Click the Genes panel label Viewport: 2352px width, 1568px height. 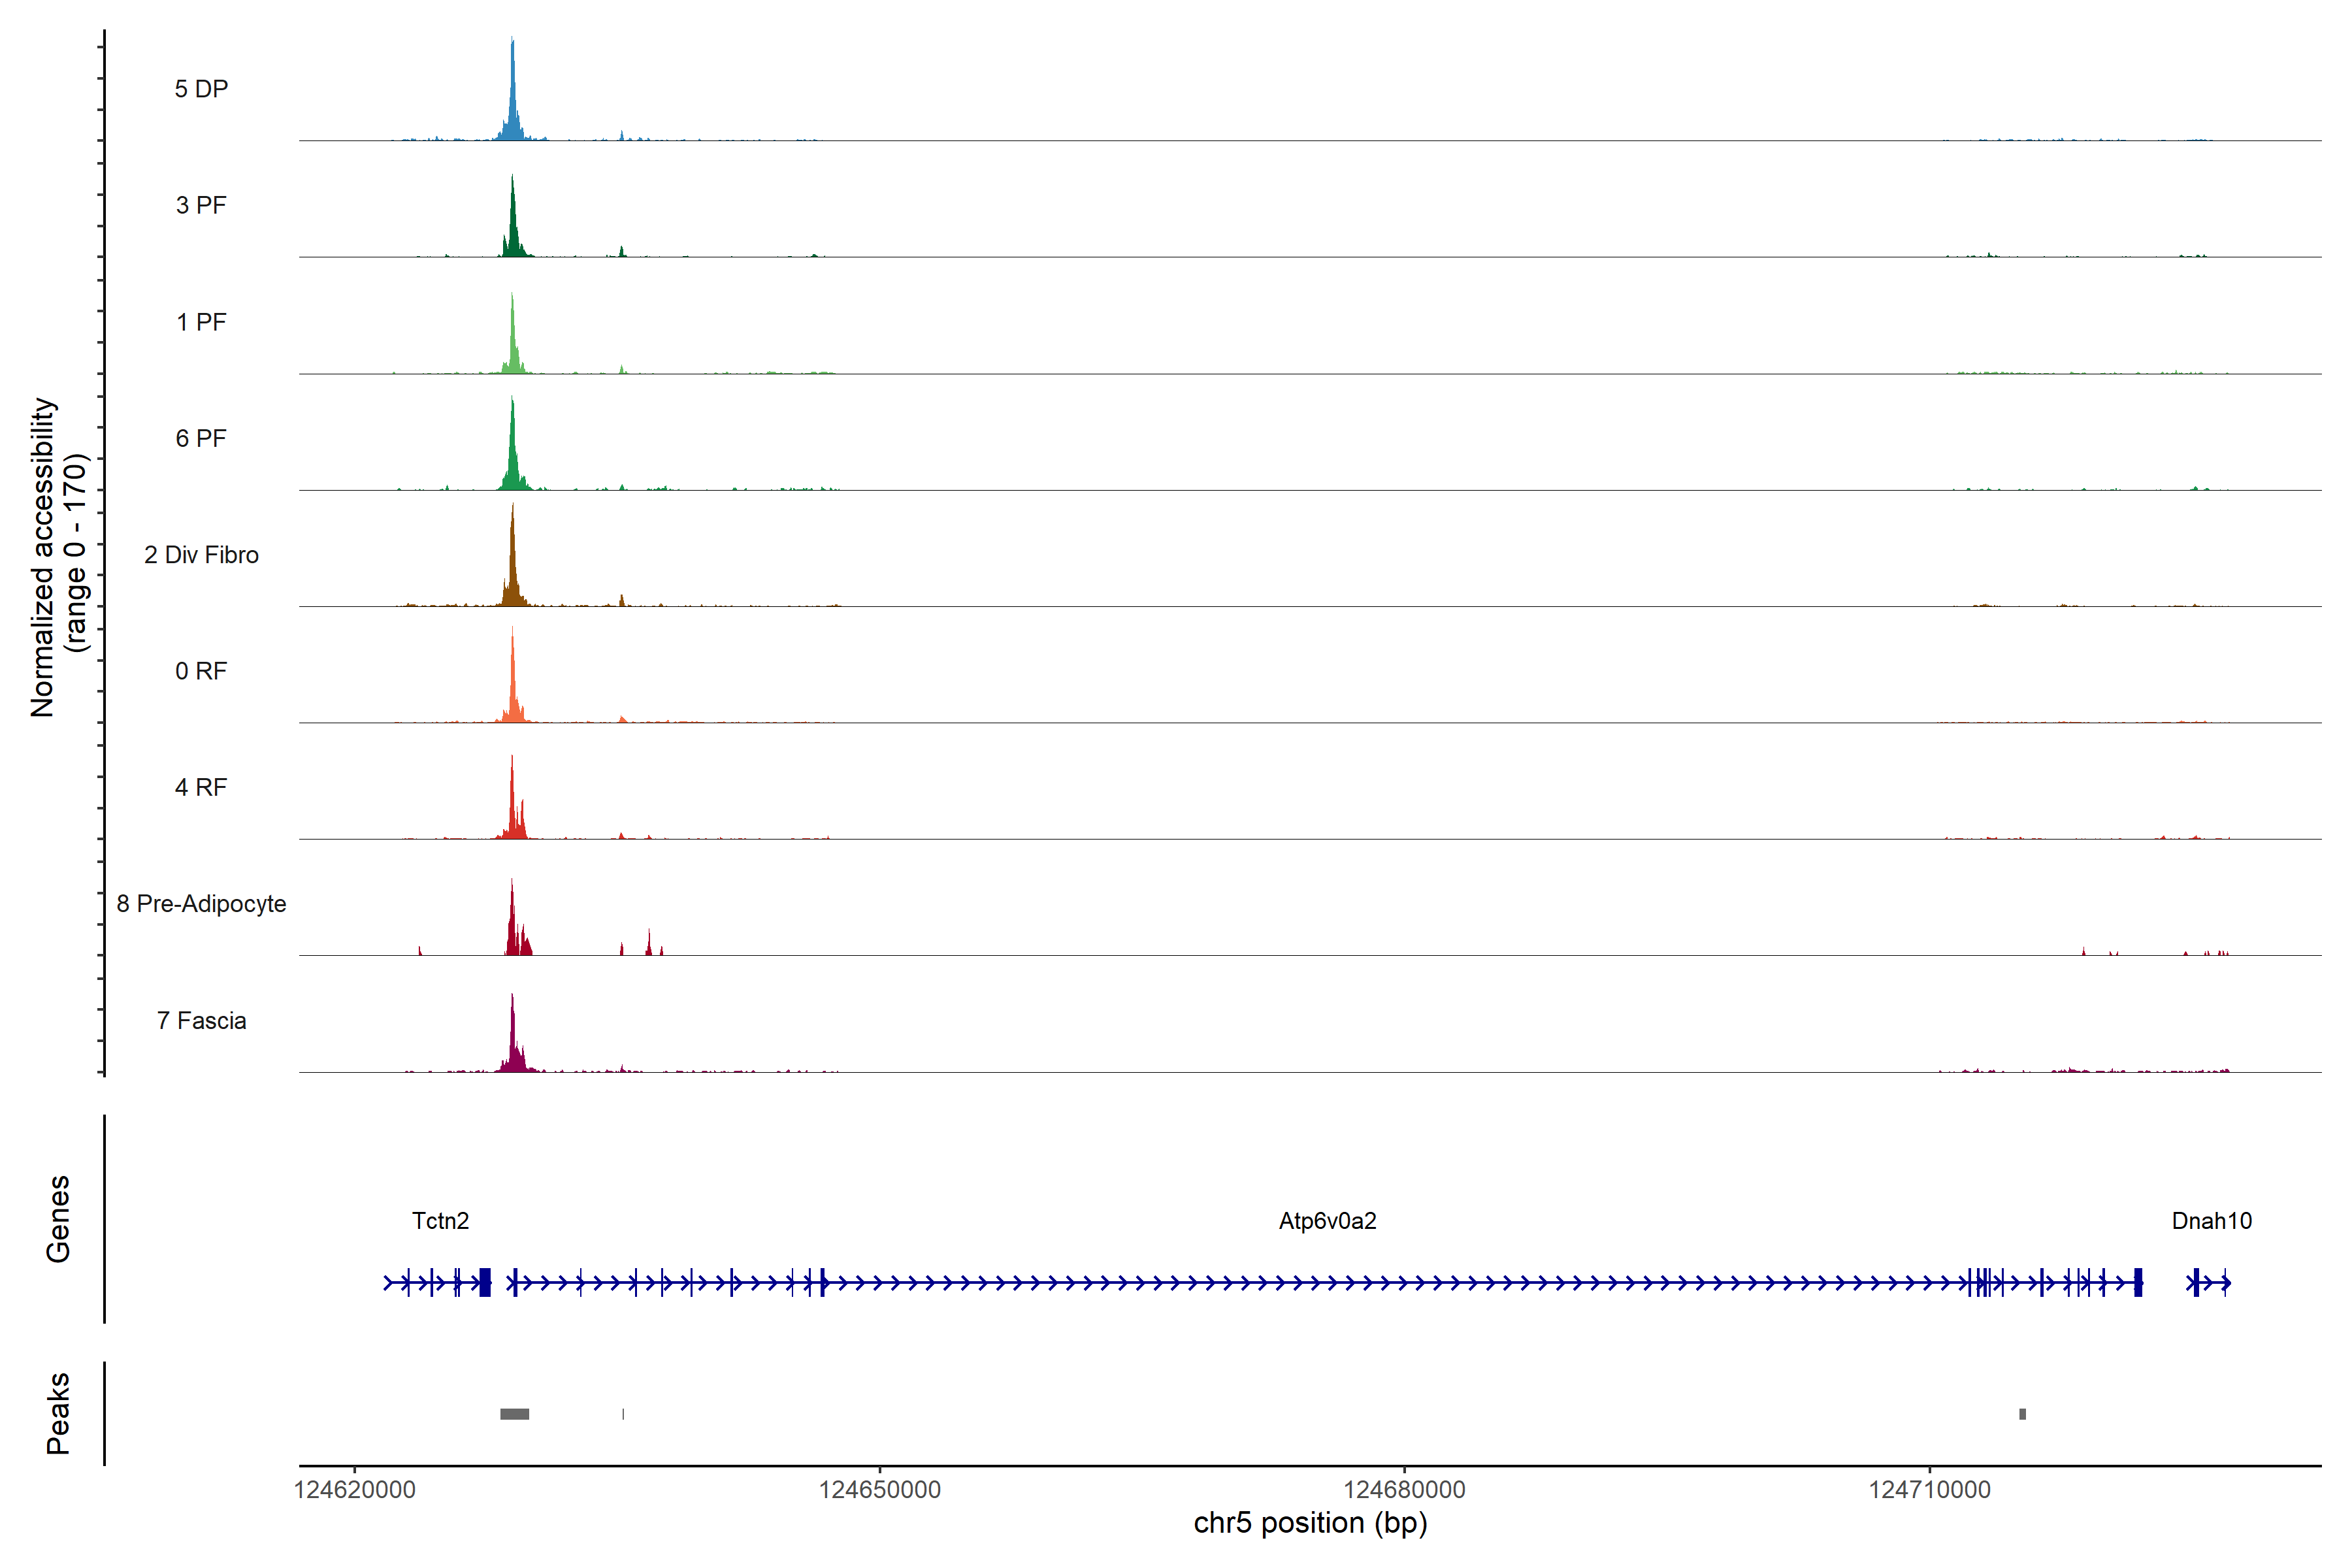tap(58, 1219)
